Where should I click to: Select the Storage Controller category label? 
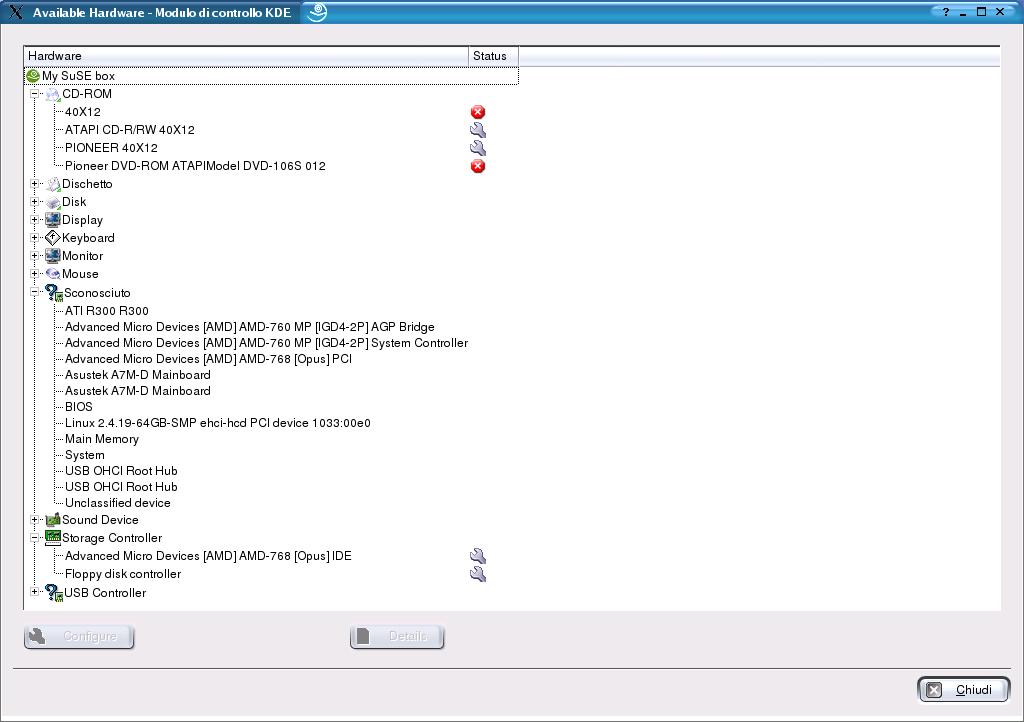[x=112, y=538]
